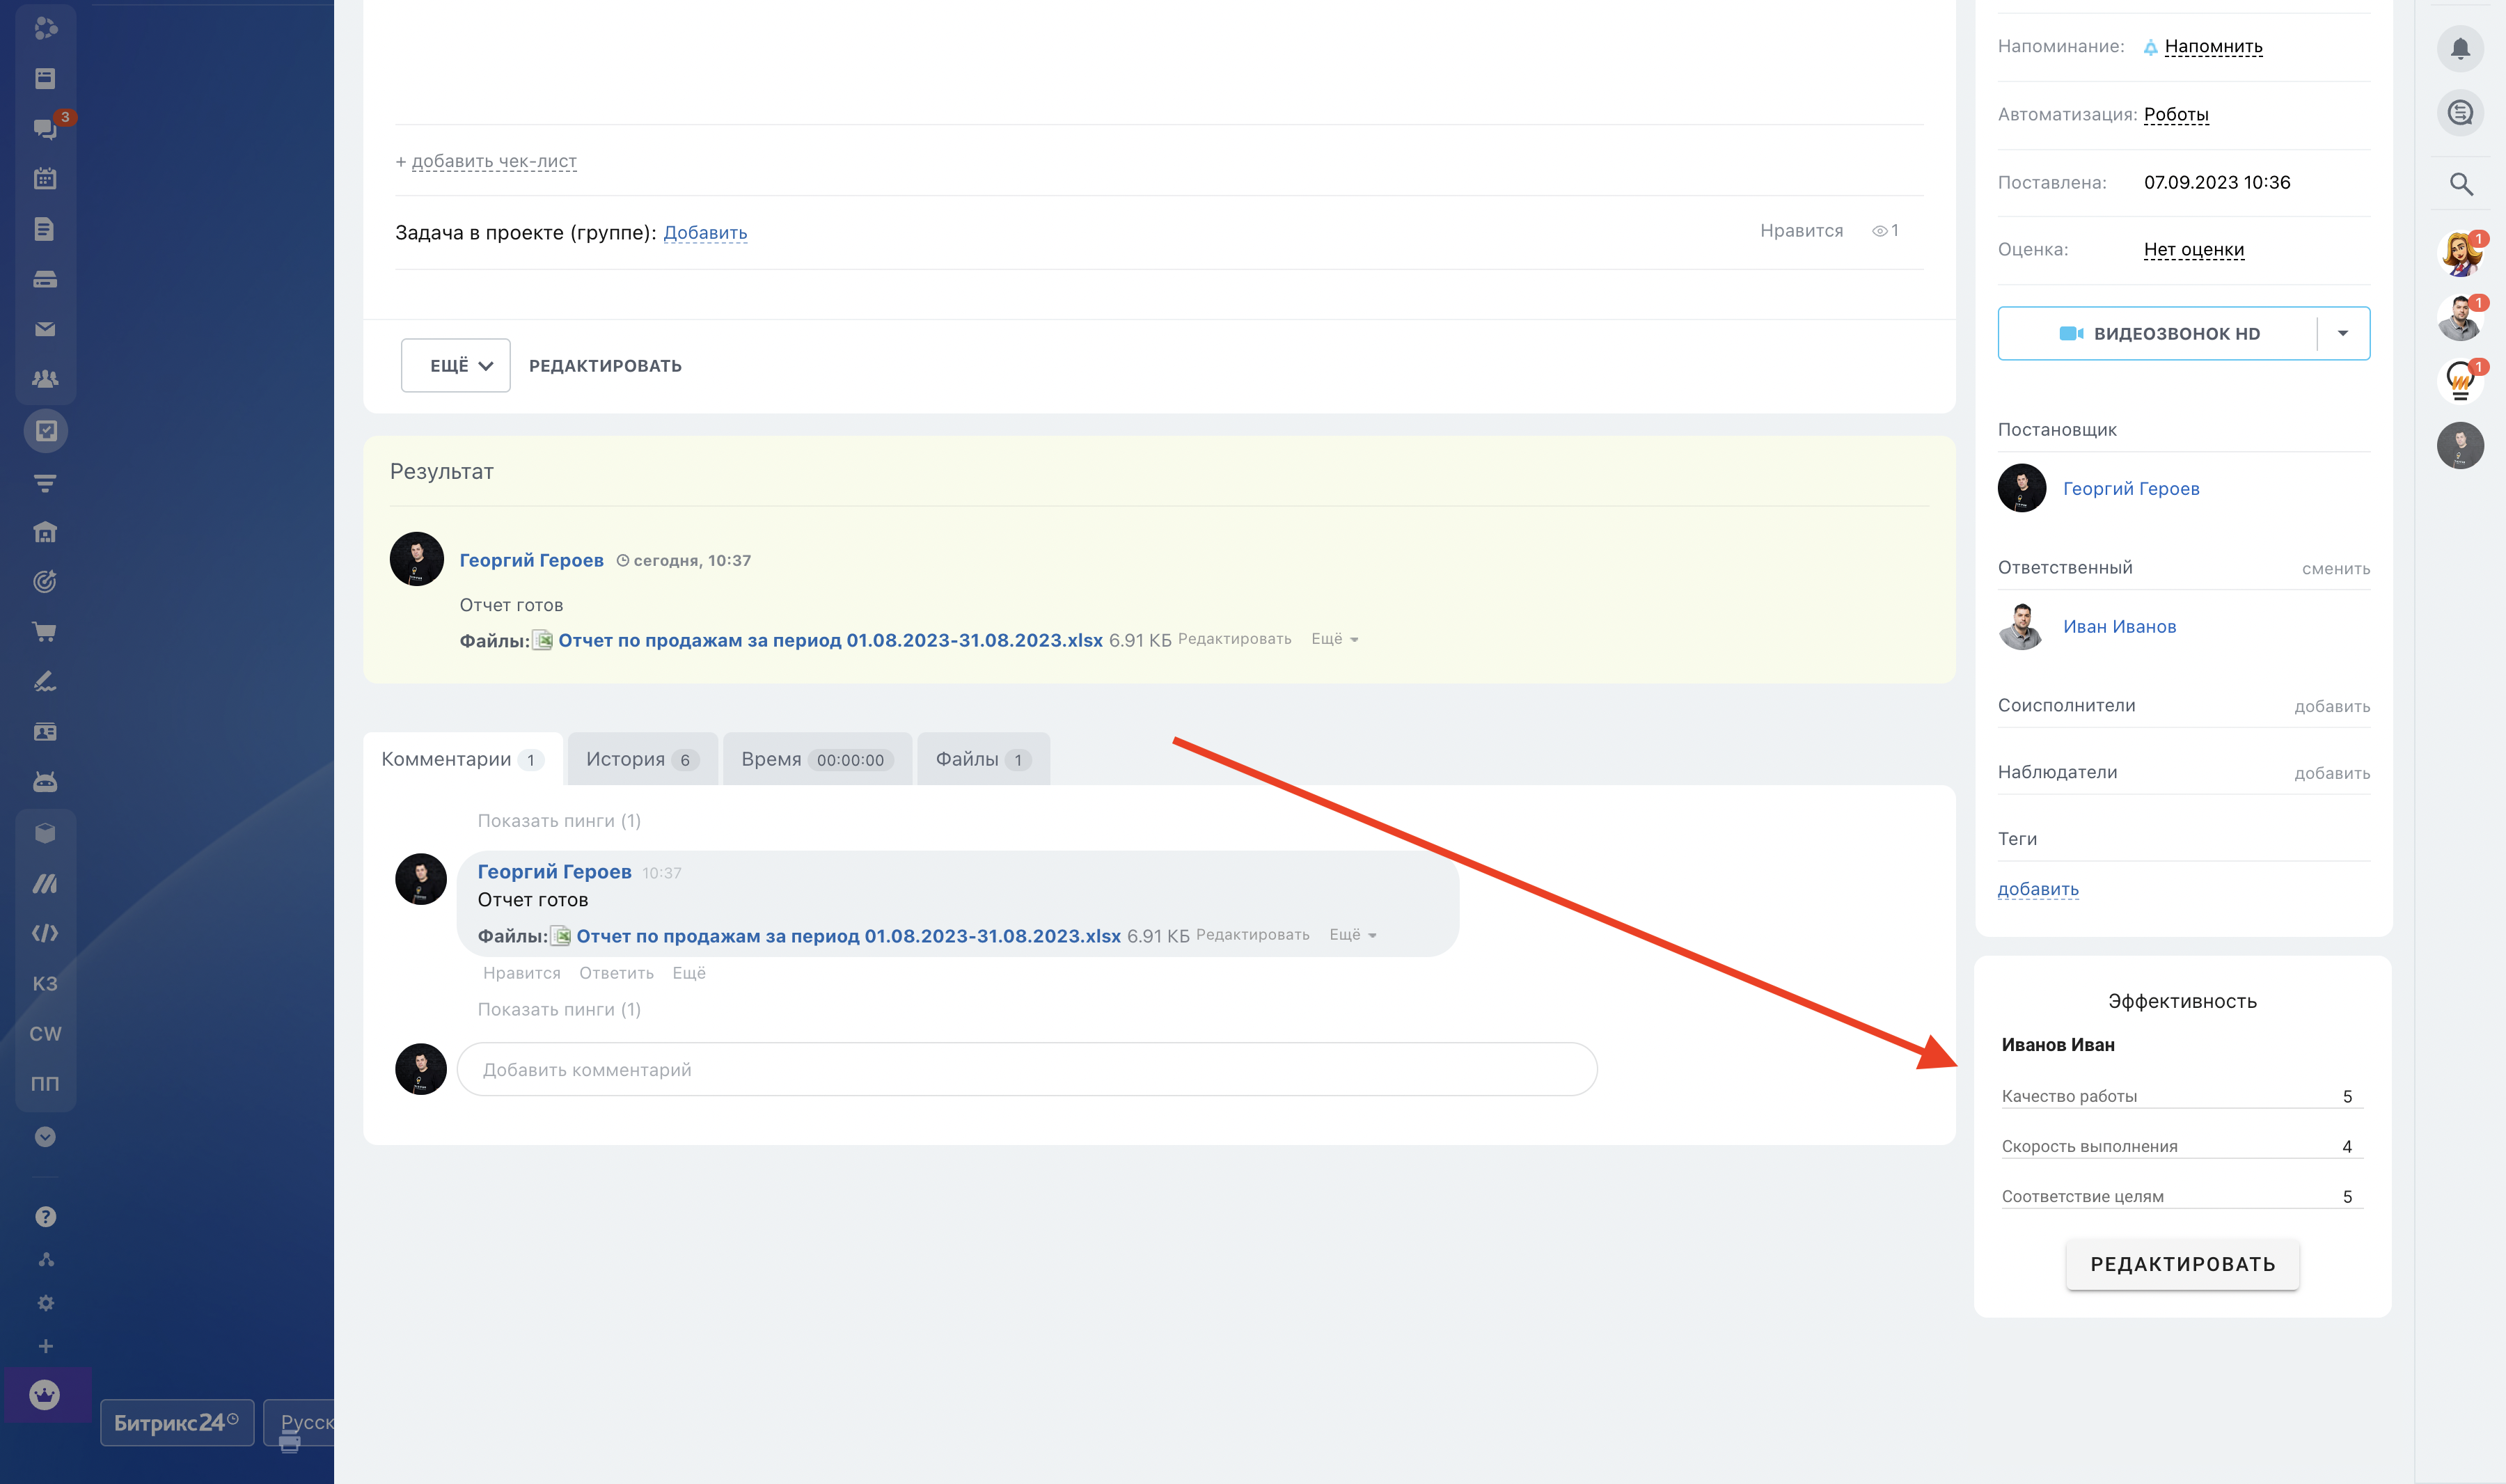Click the help question mark icon
The height and width of the screenshot is (1484, 2506).
(x=45, y=1217)
